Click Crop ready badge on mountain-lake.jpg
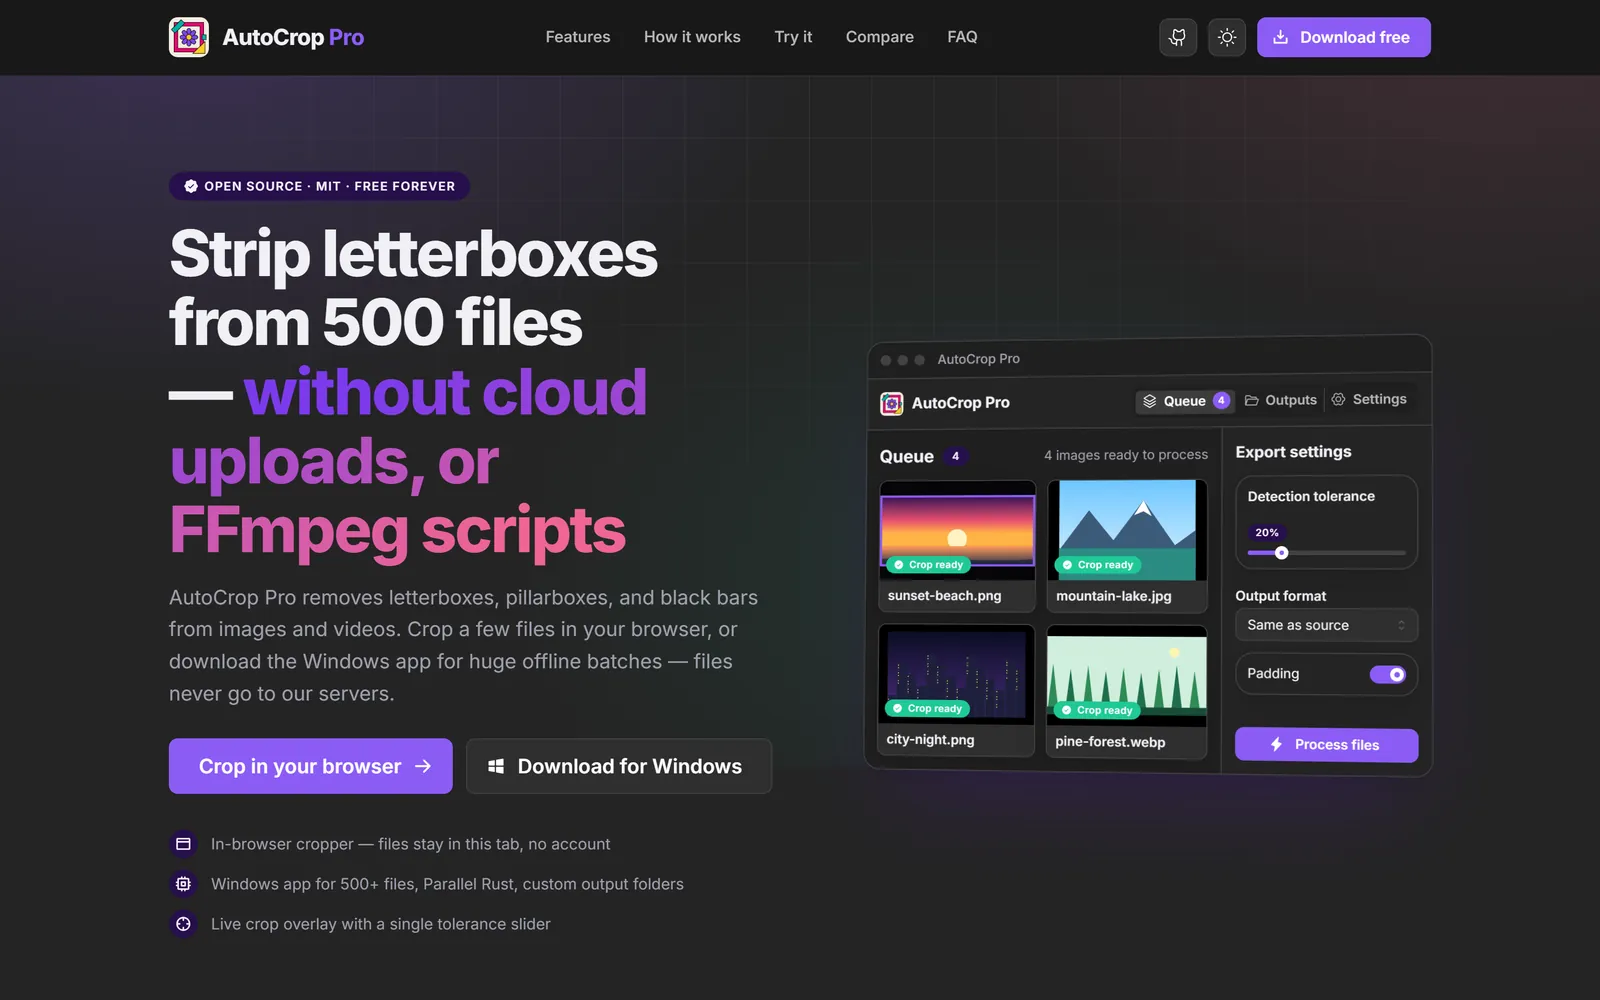 coord(1098,565)
